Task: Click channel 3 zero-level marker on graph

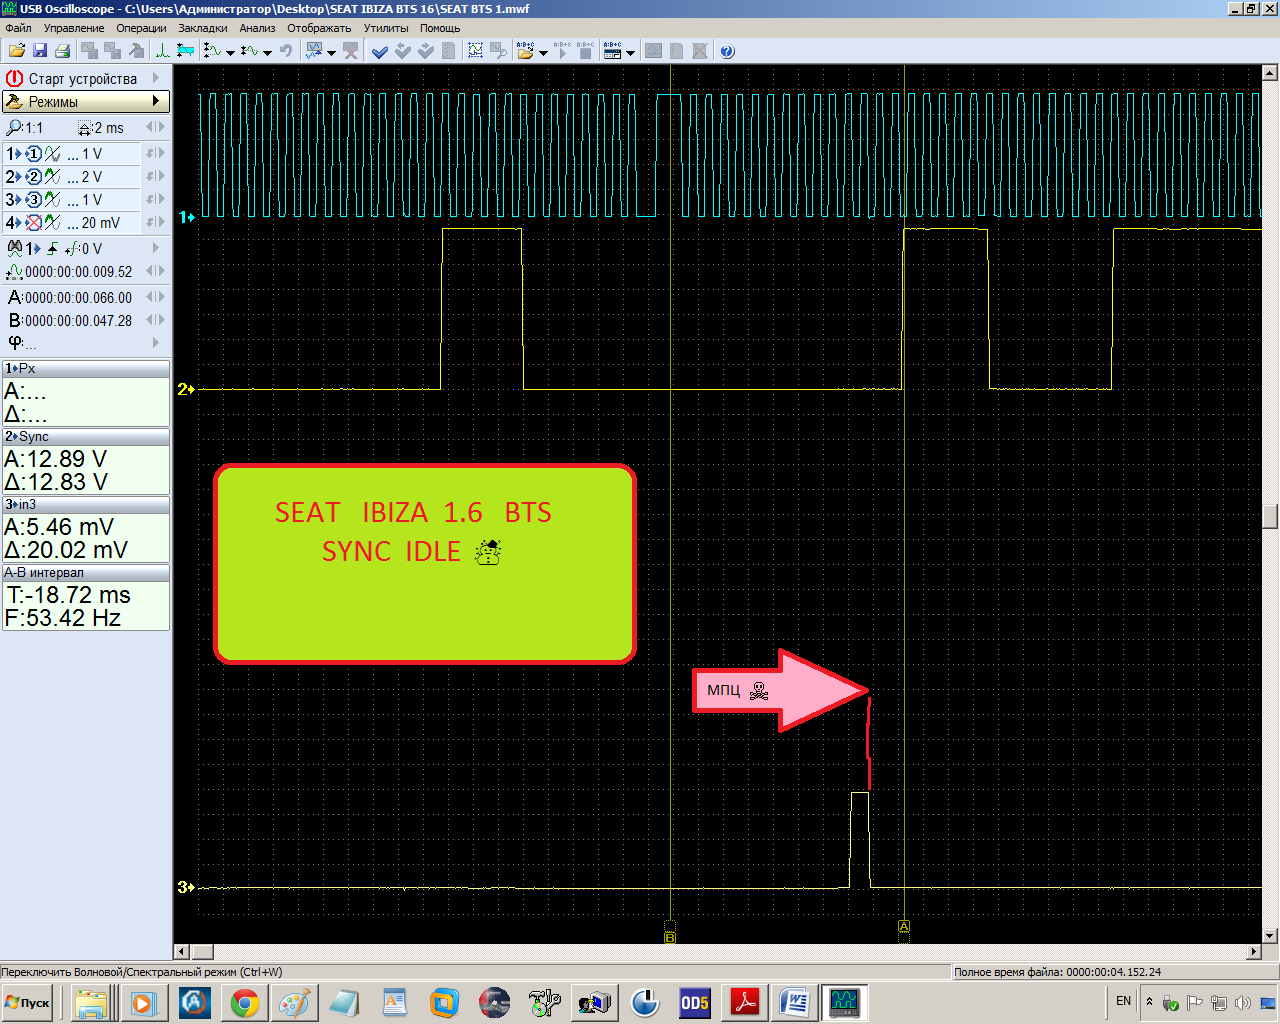Action: tap(186, 887)
